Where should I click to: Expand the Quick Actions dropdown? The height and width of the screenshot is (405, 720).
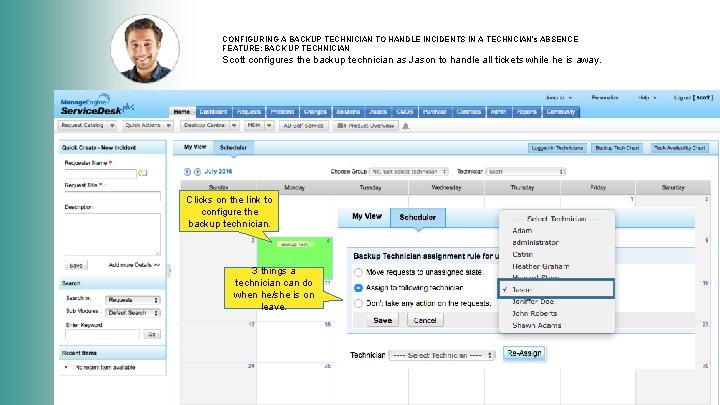(x=169, y=125)
